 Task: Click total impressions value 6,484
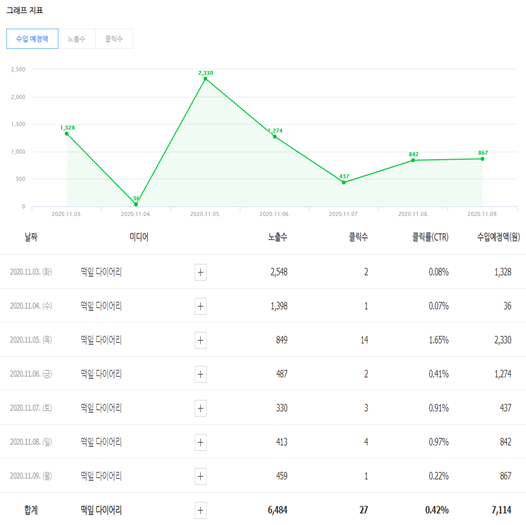pyautogui.click(x=277, y=510)
